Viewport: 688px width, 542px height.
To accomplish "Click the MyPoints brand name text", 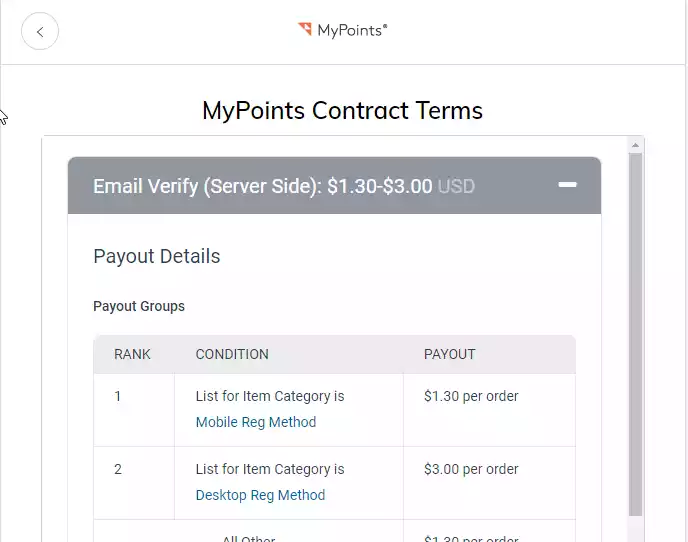I will pyautogui.click(x=352, y=30).
